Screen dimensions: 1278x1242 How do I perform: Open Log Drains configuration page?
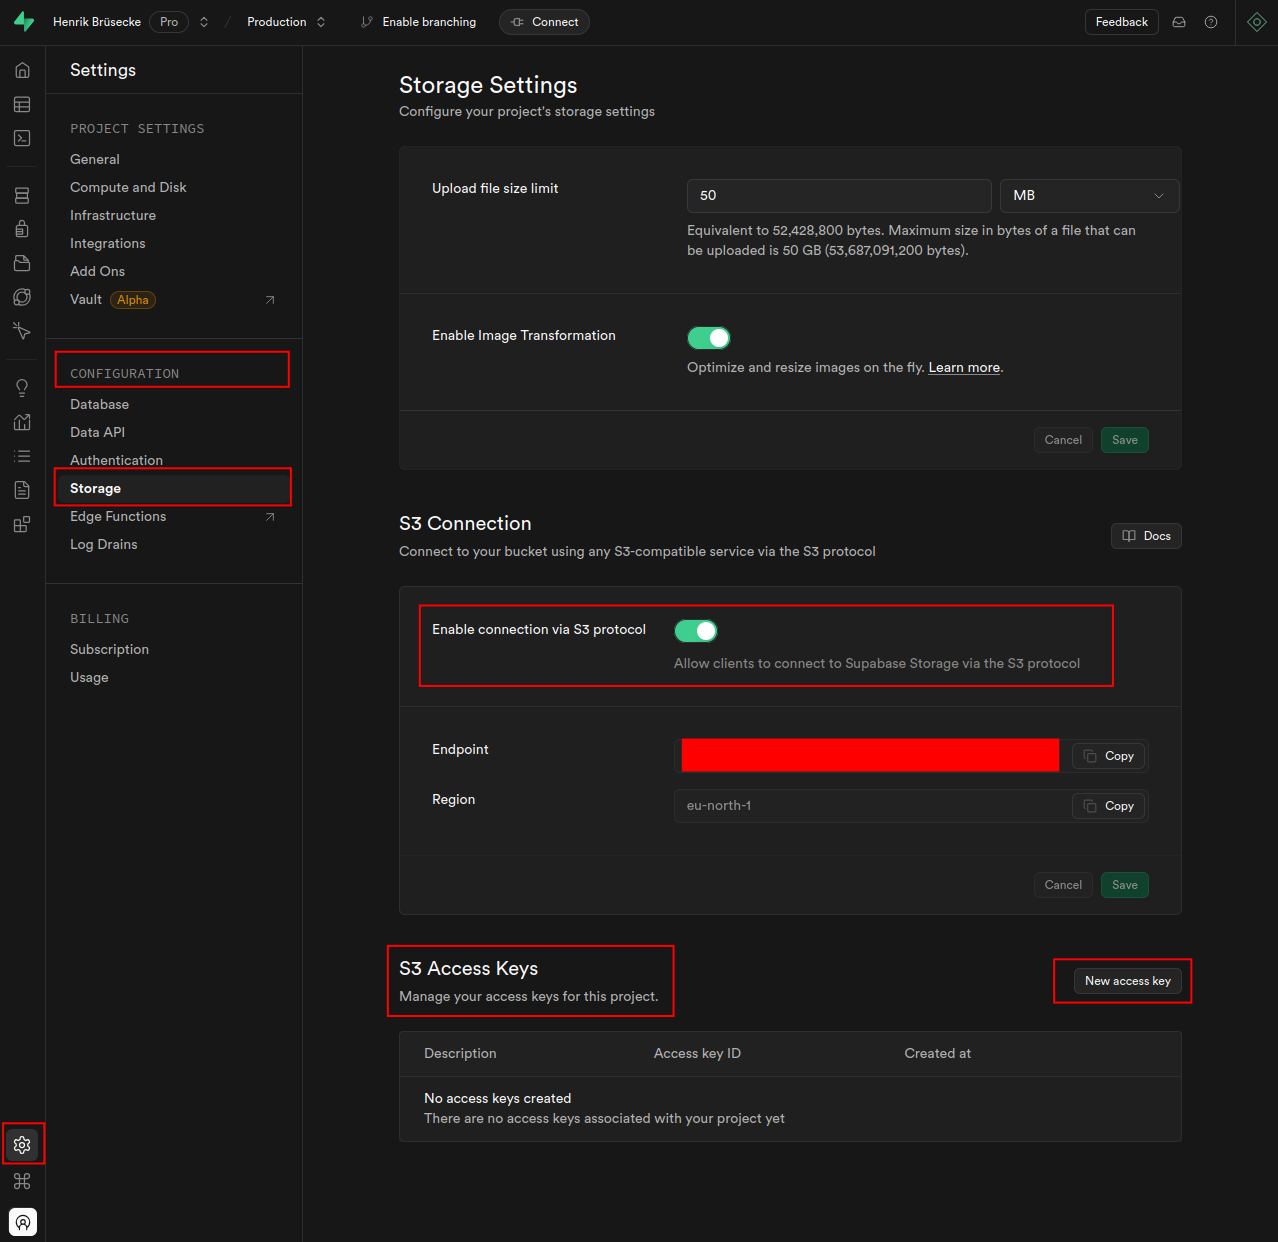104,544
